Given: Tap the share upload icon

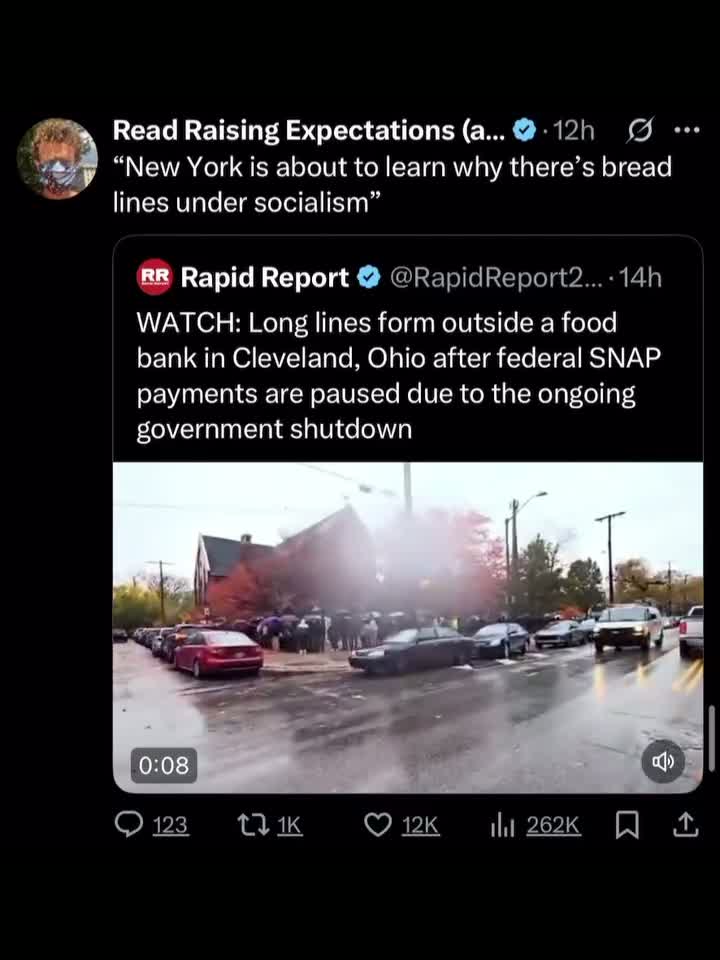Looking at the screenshot, I should pos(685,825).
